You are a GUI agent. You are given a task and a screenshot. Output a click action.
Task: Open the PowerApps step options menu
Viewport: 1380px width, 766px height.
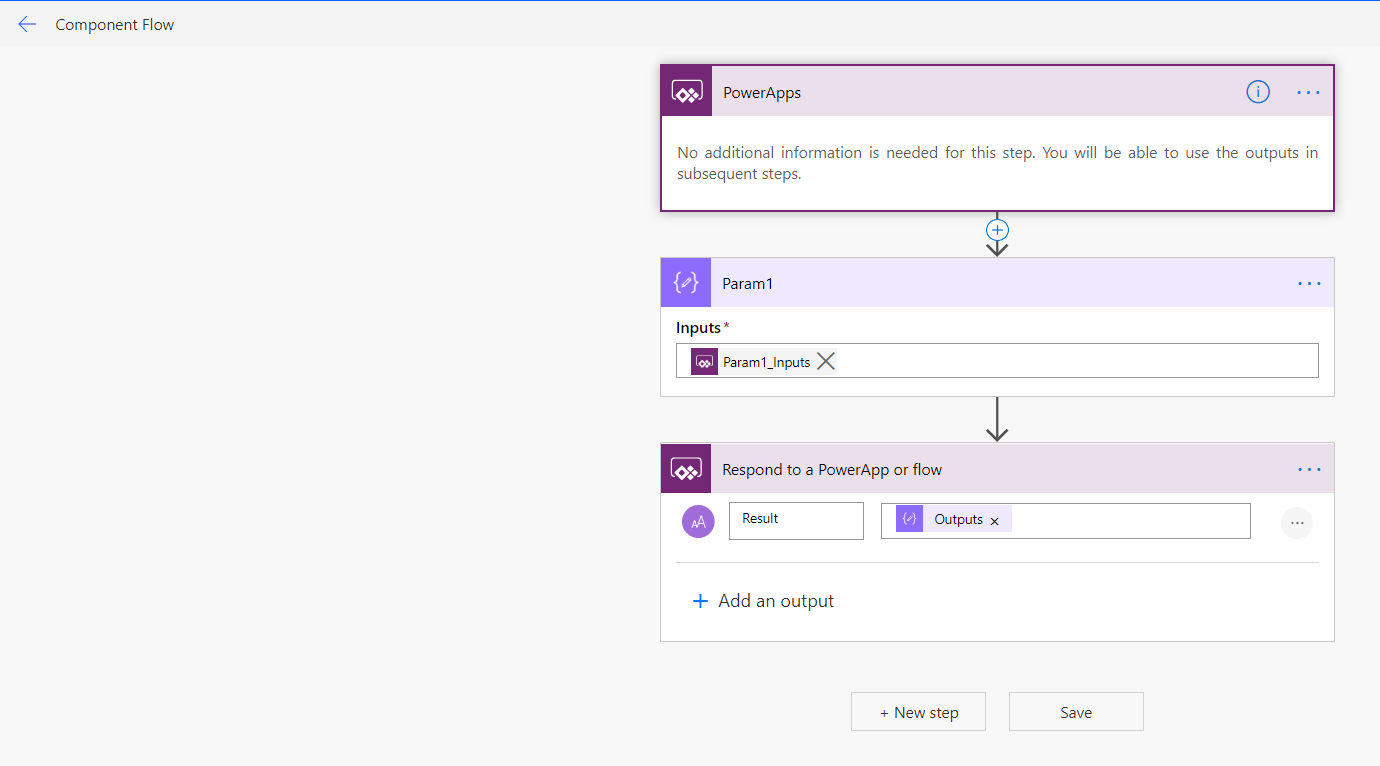point(1307,91)
